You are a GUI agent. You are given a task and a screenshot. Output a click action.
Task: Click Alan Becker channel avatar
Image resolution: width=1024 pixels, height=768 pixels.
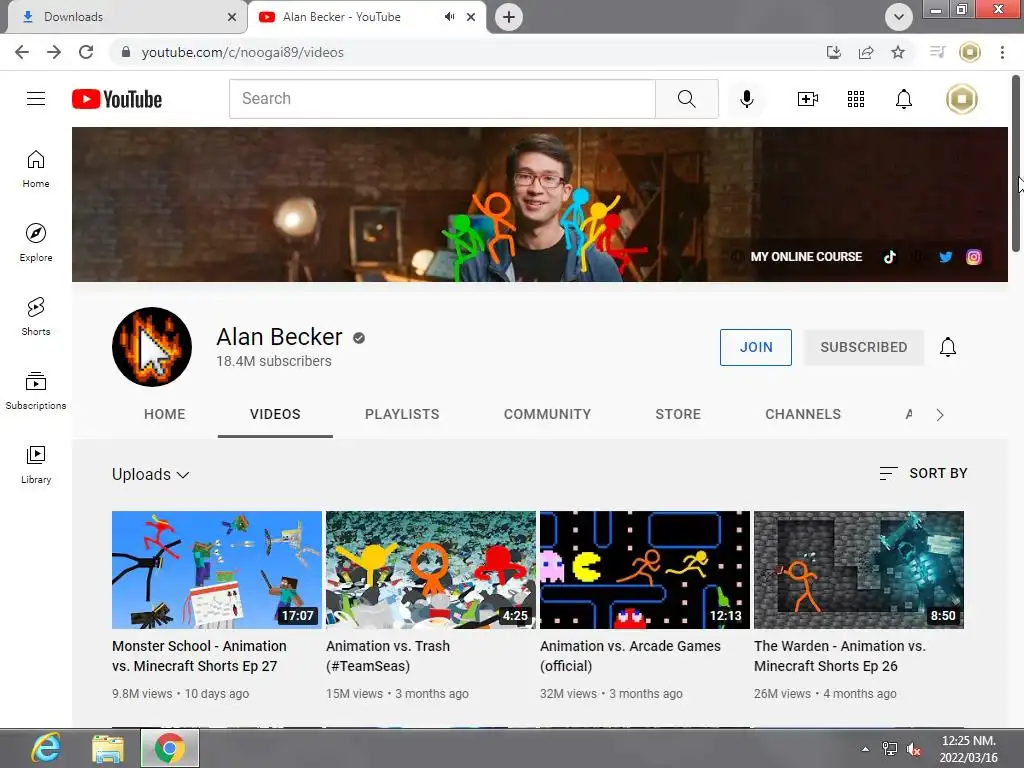coord(152,347)
